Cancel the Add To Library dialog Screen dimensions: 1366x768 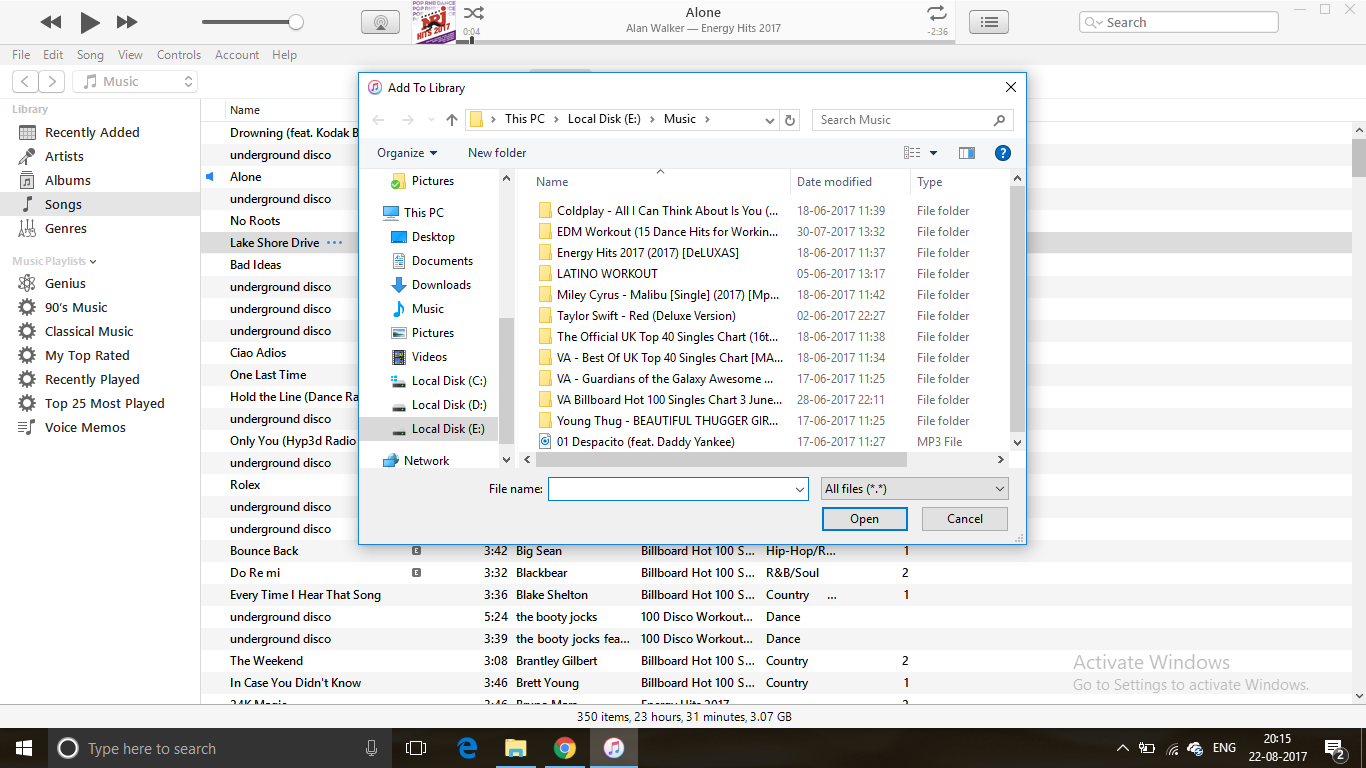[x=965, y=519]
